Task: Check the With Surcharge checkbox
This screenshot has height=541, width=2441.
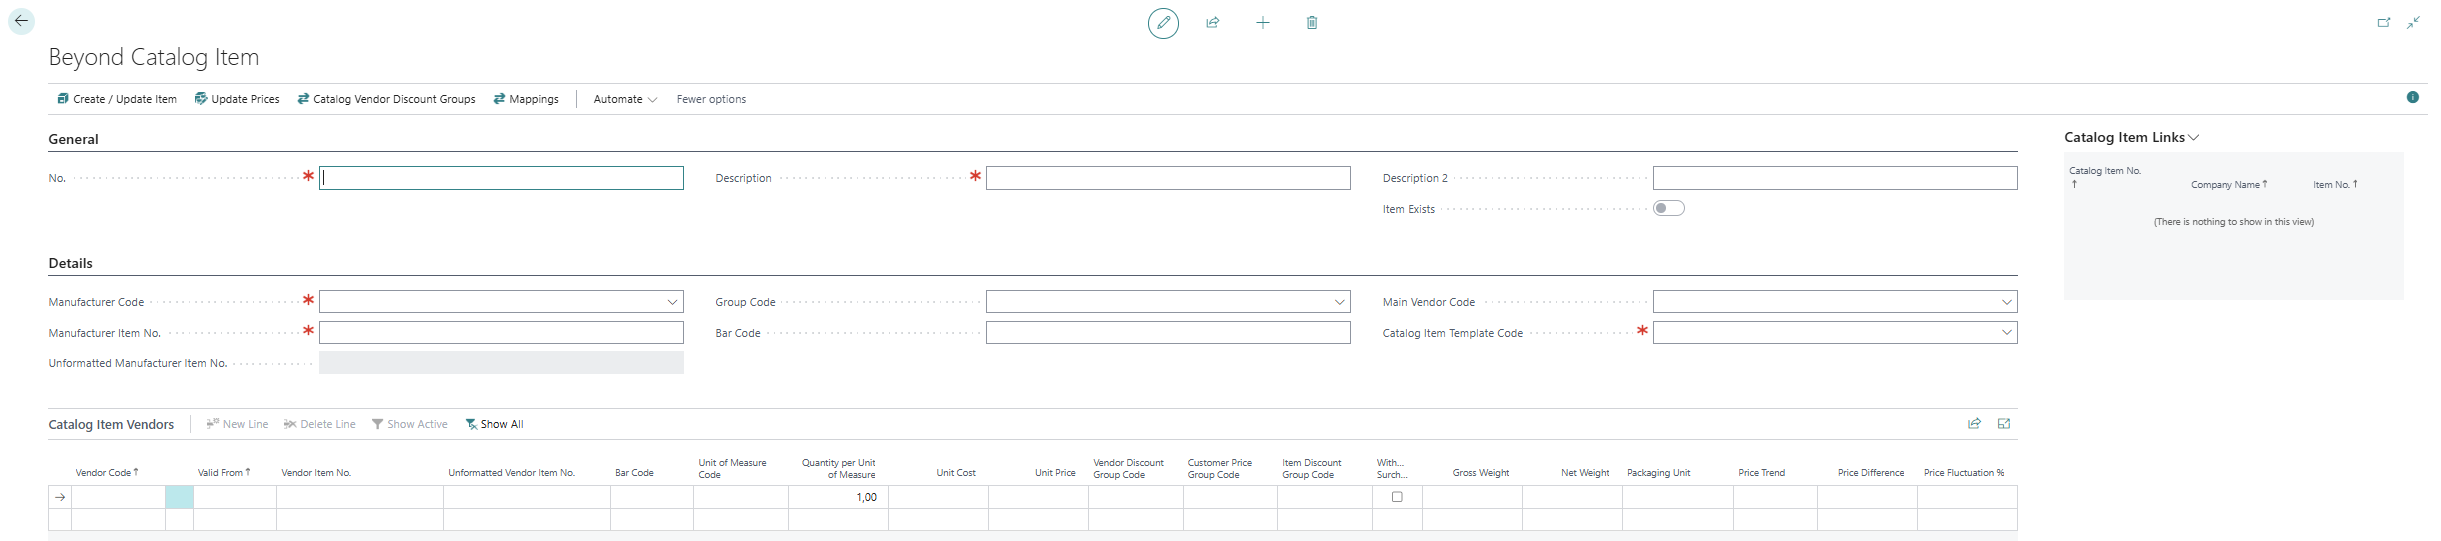Action: (x=1397, y=497)
